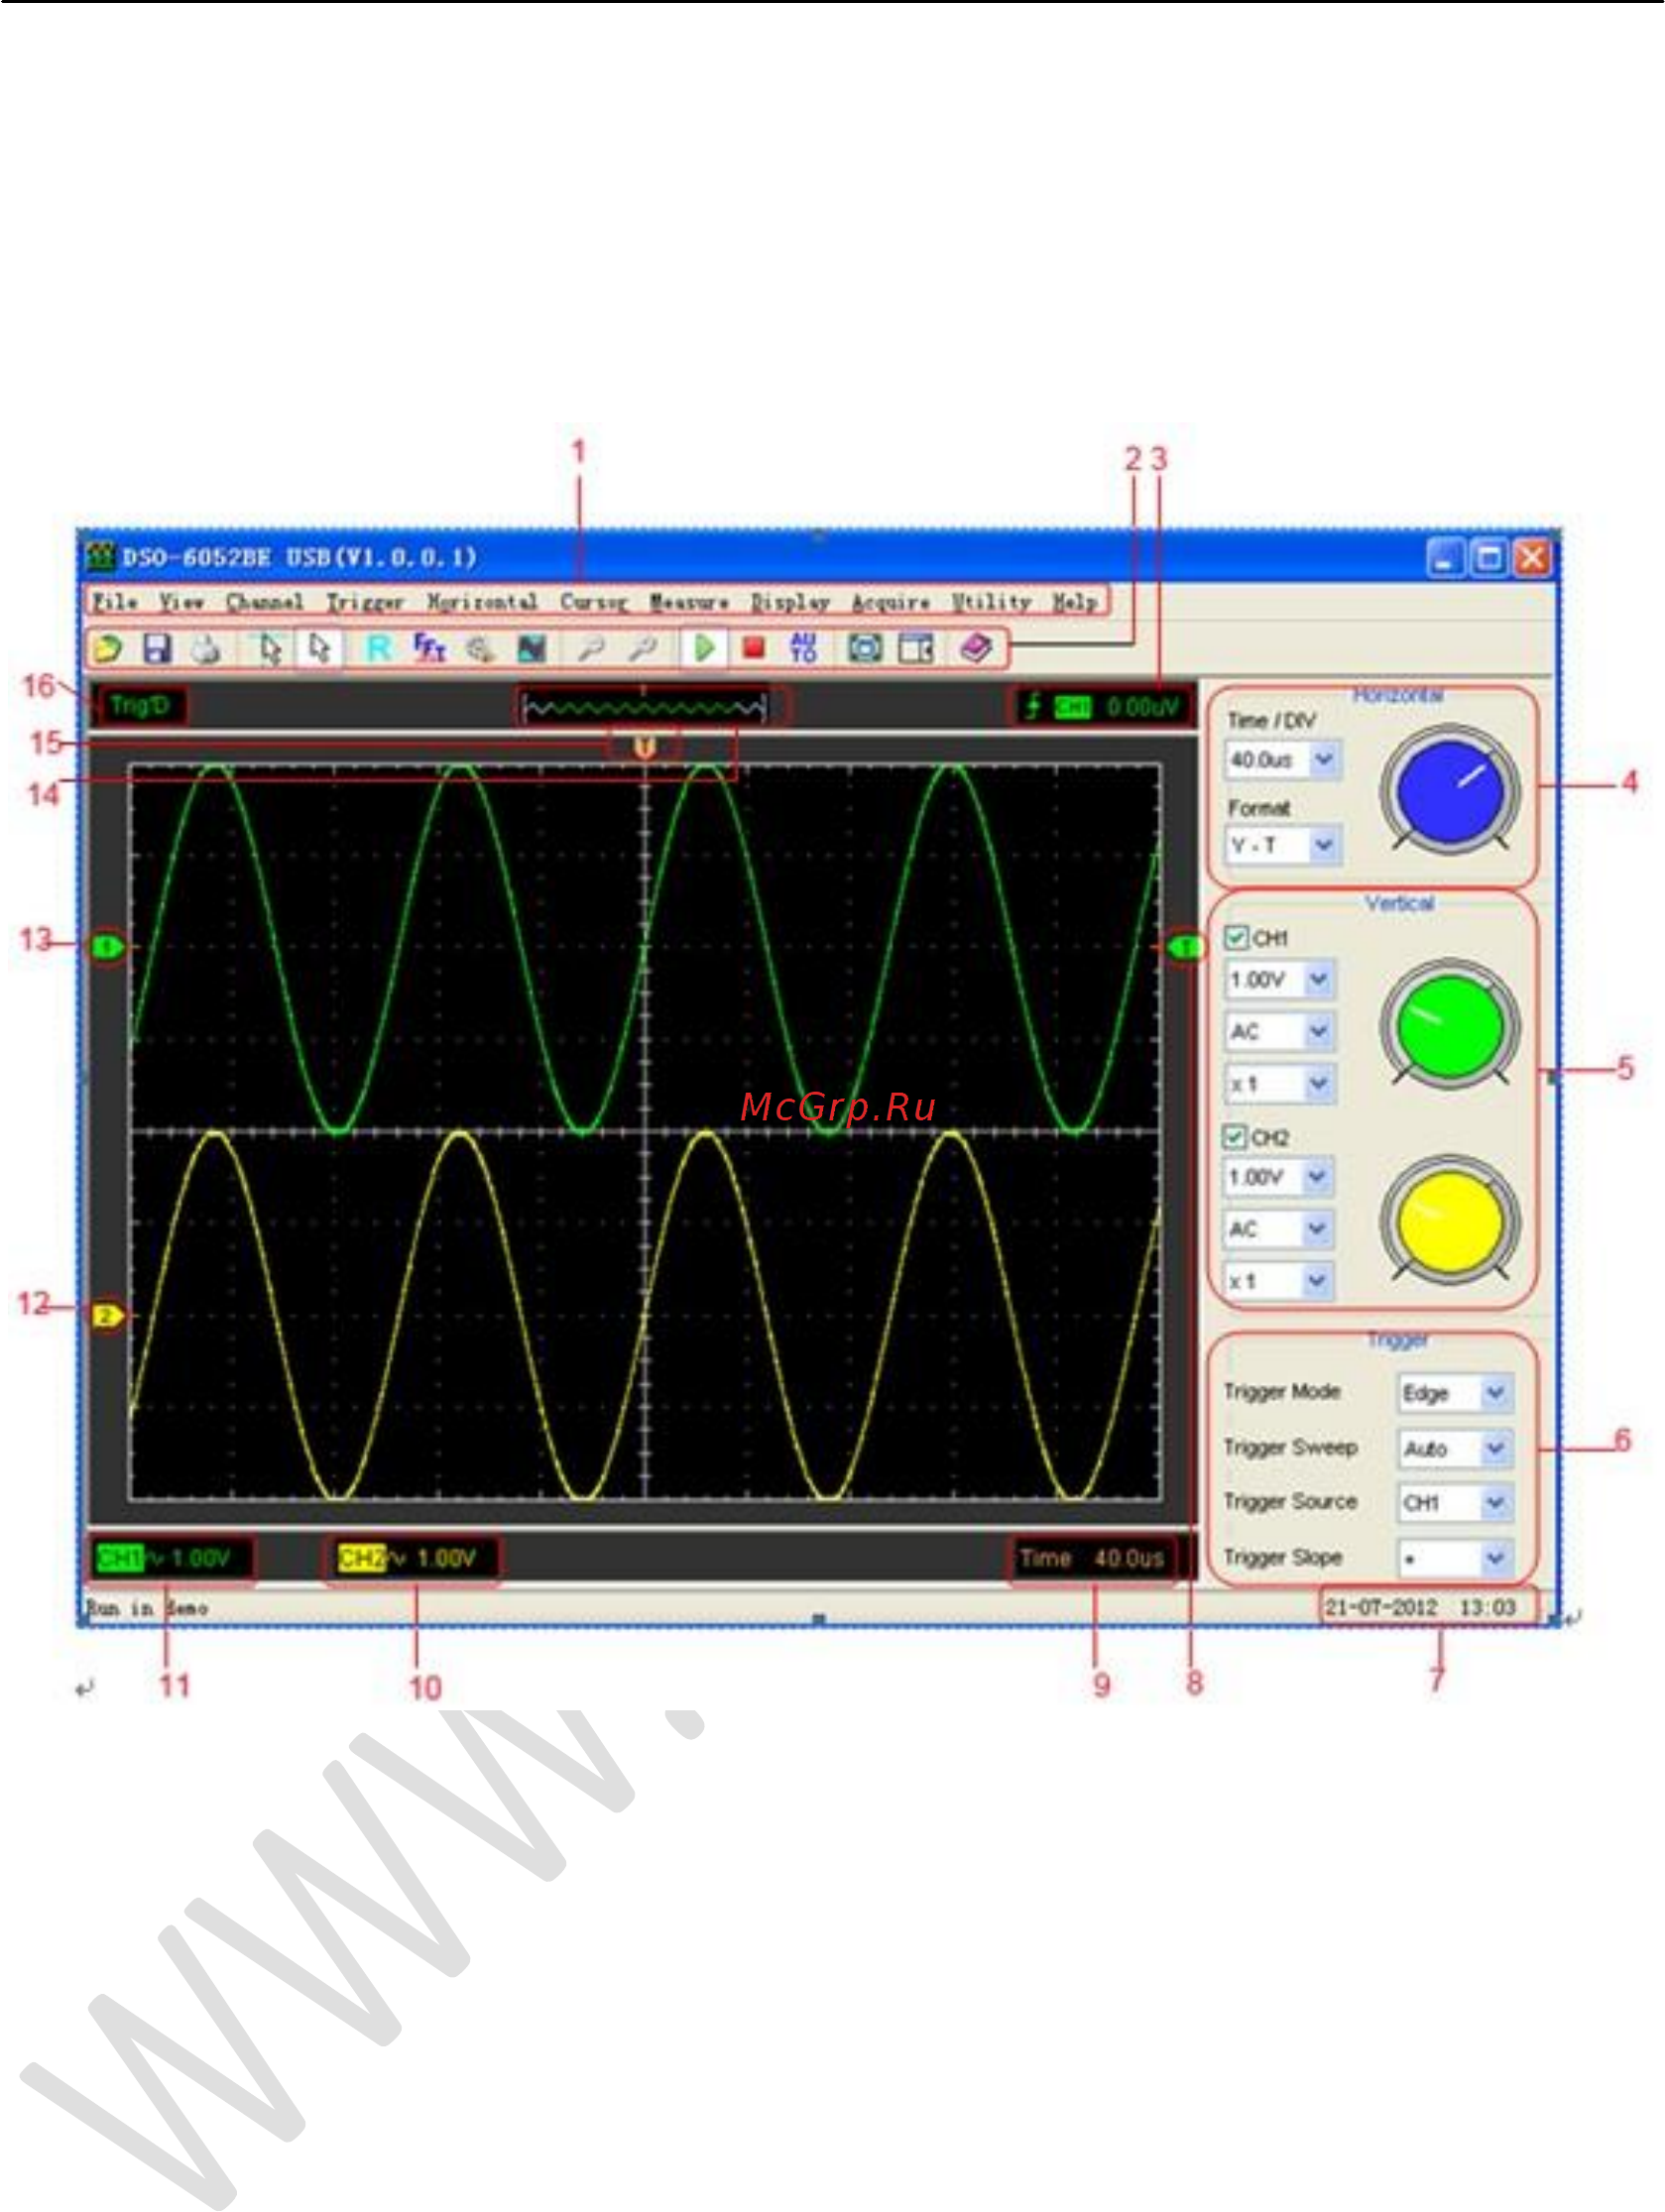Click the green trigger level marker on right
This screenshot has height=2212, width=1665.
coord(1185,946)
